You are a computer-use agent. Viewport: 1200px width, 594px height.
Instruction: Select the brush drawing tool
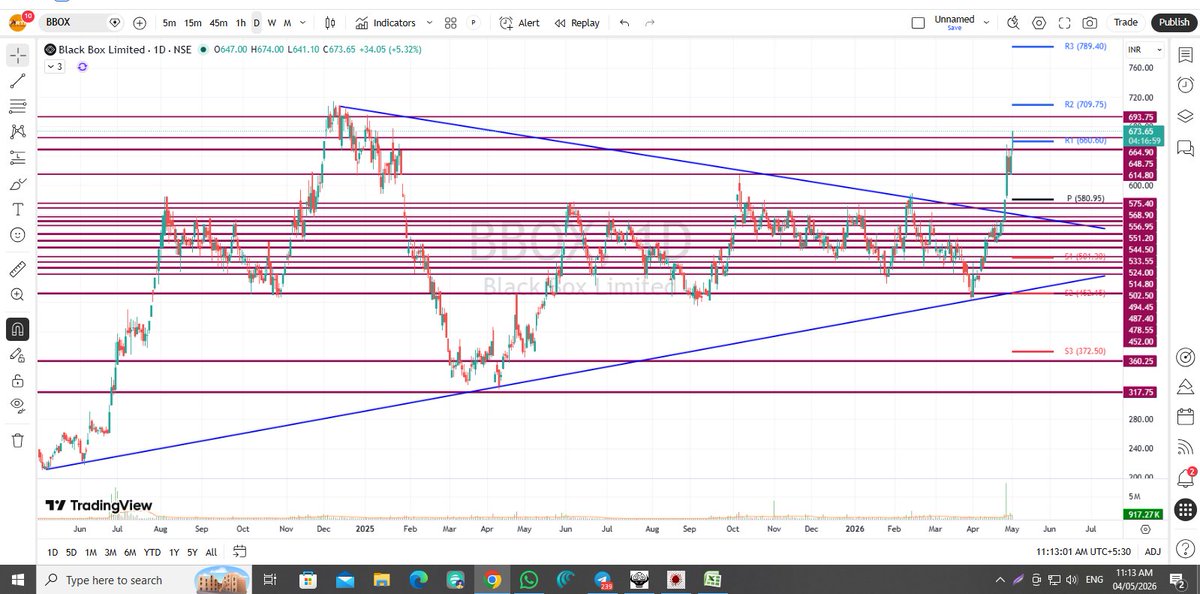(x=18, y=184)
